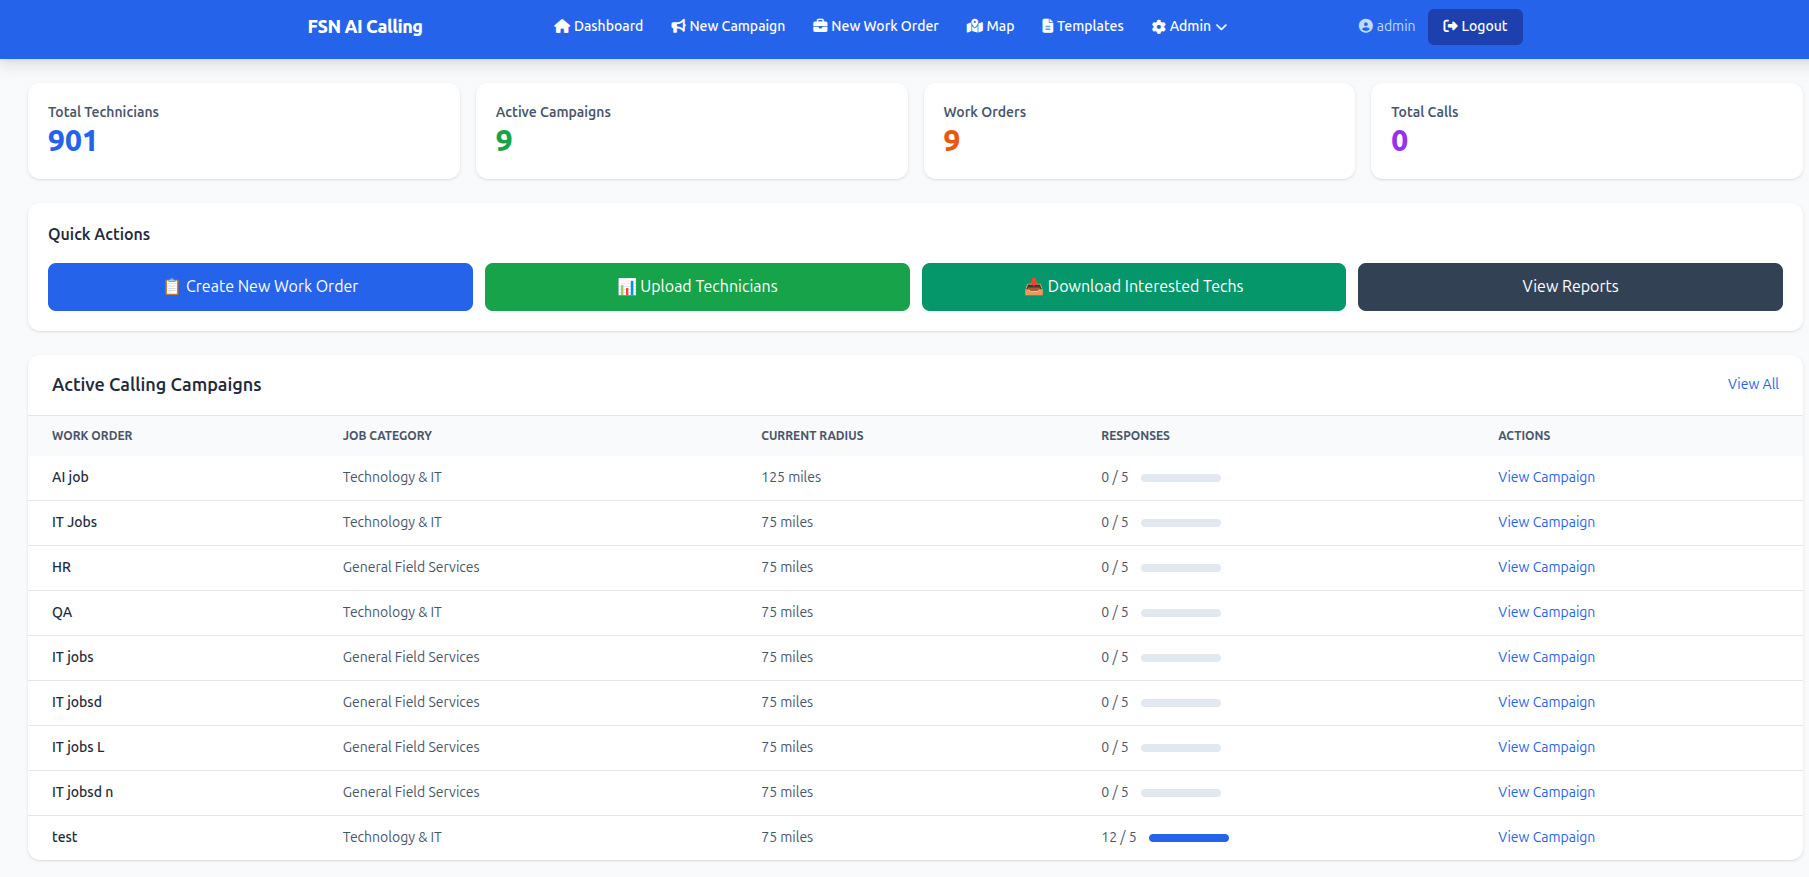Image resolution: width=1809 pixels, height=877 pixels.
Task: Click the '12 / 5' responses value
Action: [1119, 837]
